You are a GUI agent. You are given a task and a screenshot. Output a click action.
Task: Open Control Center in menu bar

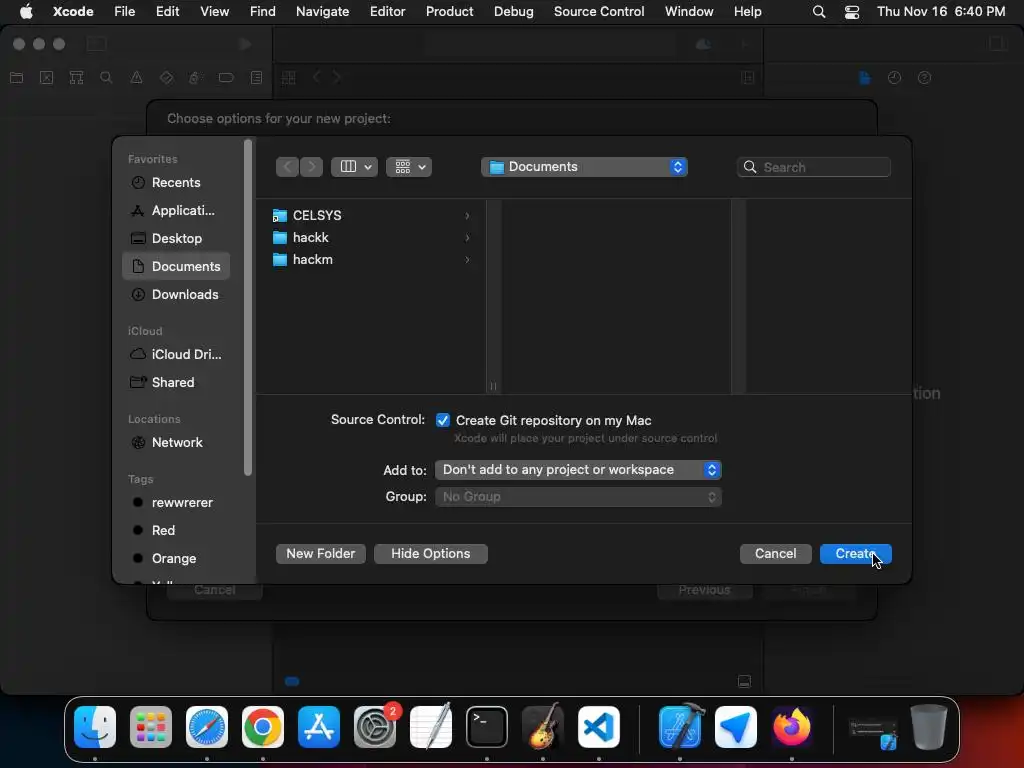[x=852, y=12]
